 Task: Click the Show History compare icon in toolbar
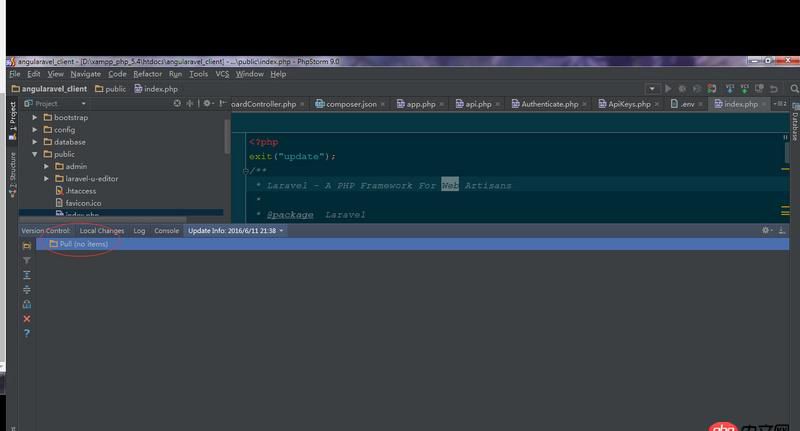click(x=759, y=88)
